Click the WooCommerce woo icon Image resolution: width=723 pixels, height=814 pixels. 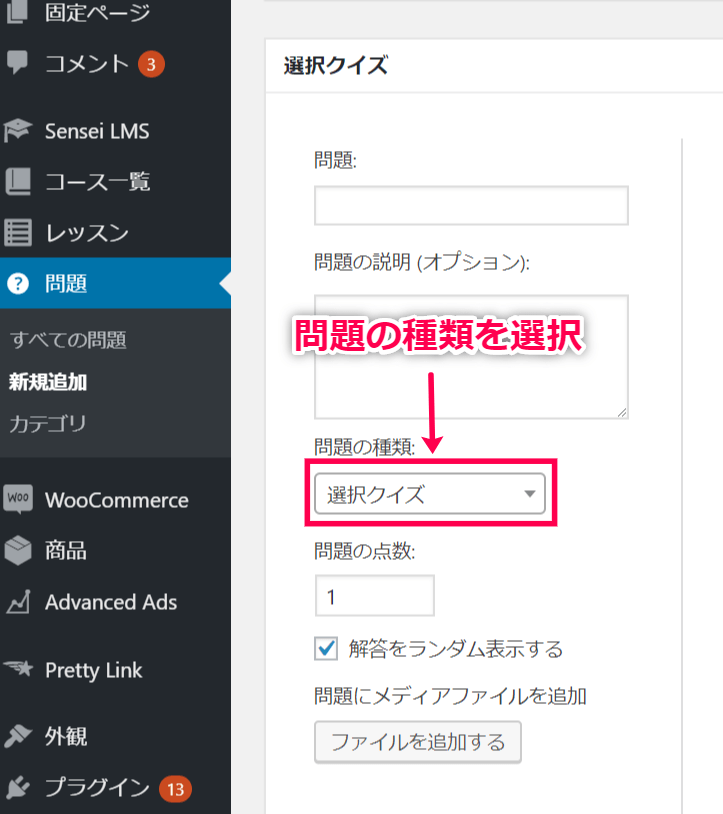18,499
